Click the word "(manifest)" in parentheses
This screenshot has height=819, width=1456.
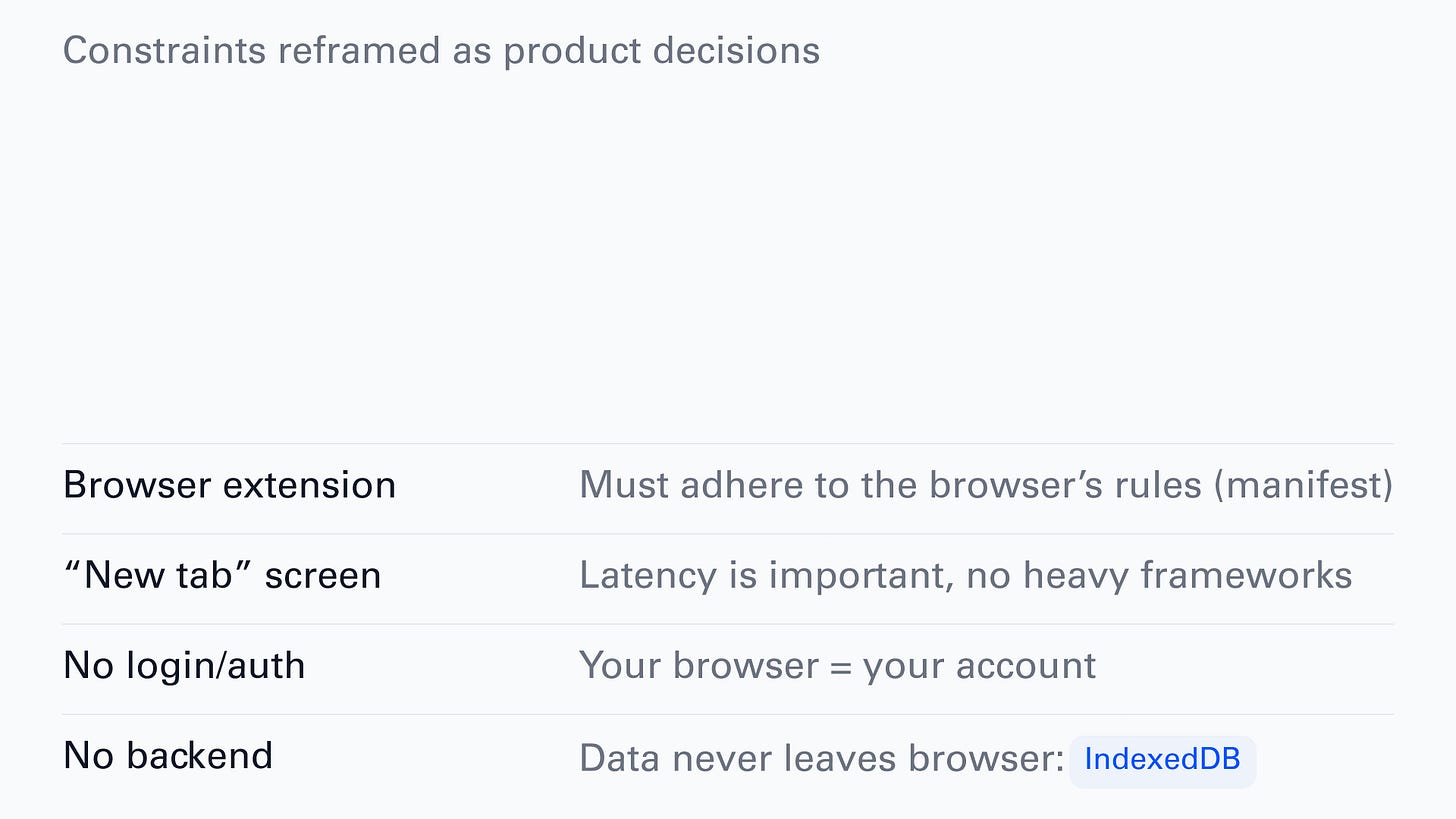point(1303,486)
